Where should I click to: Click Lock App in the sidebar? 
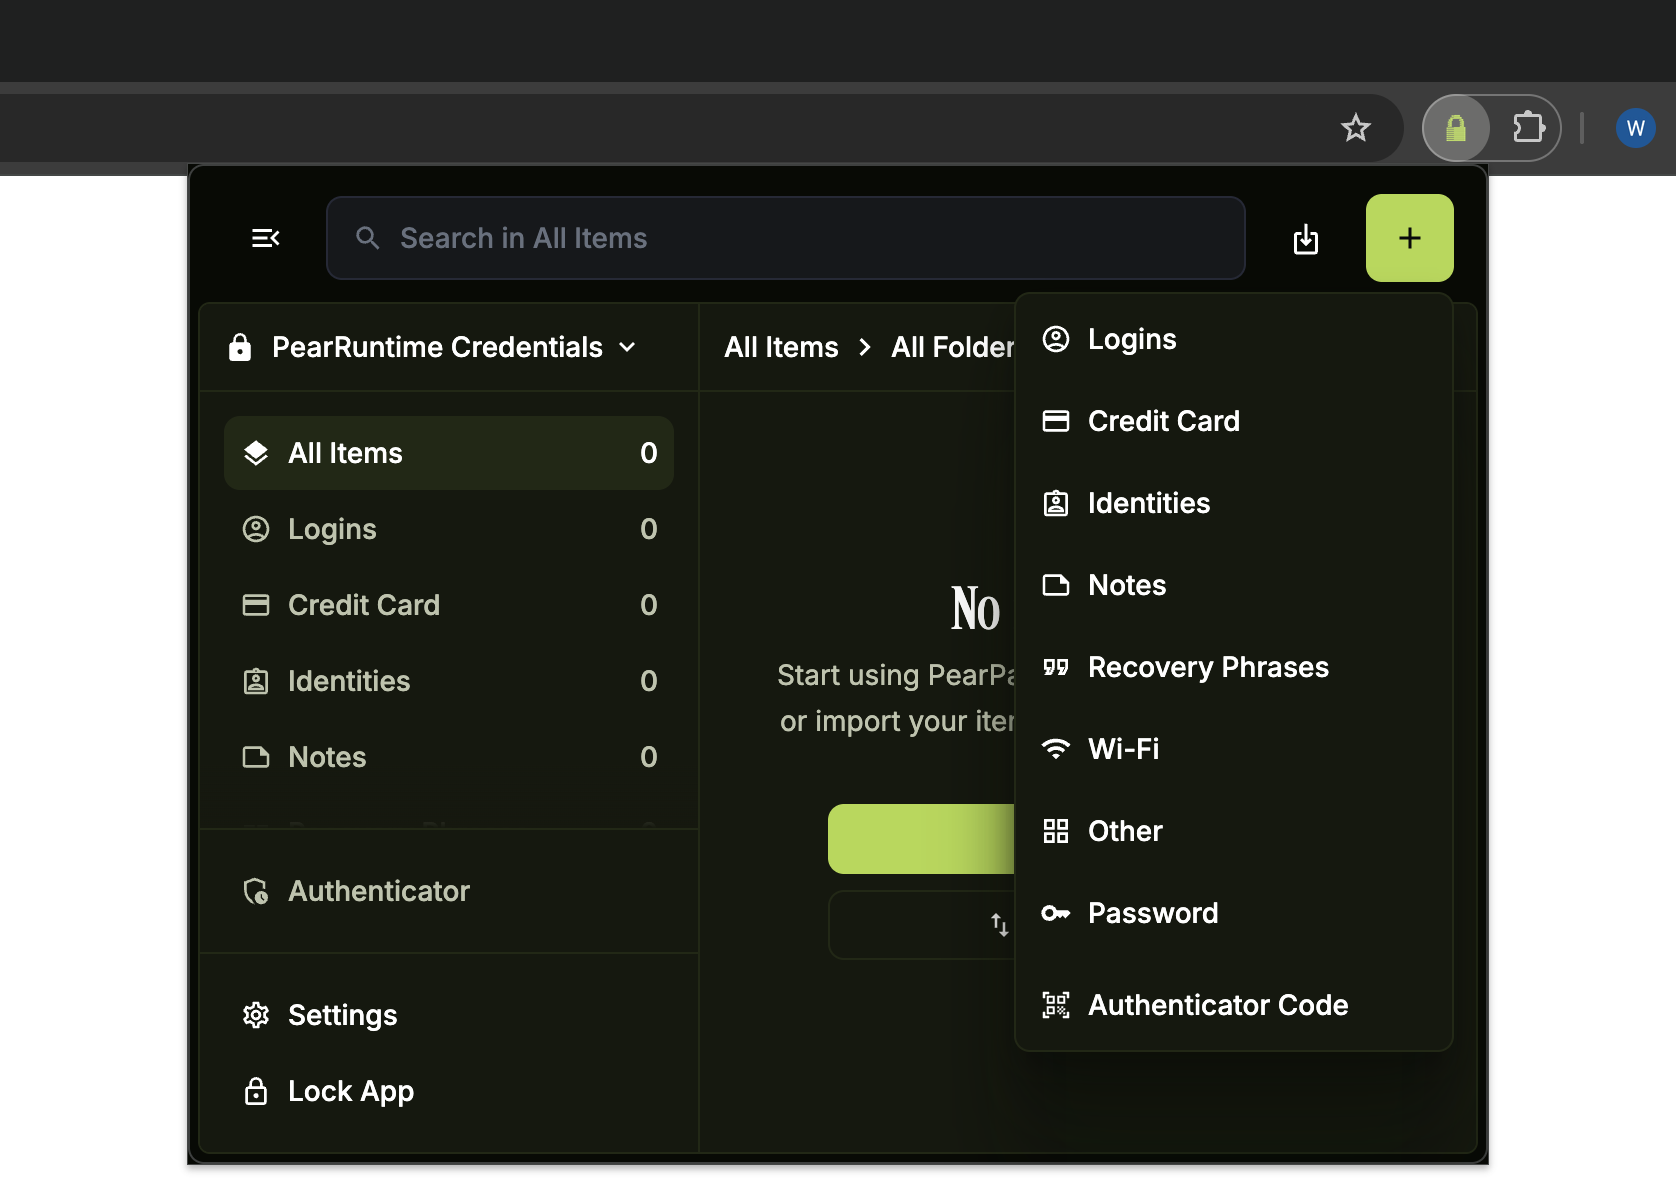449,1091
